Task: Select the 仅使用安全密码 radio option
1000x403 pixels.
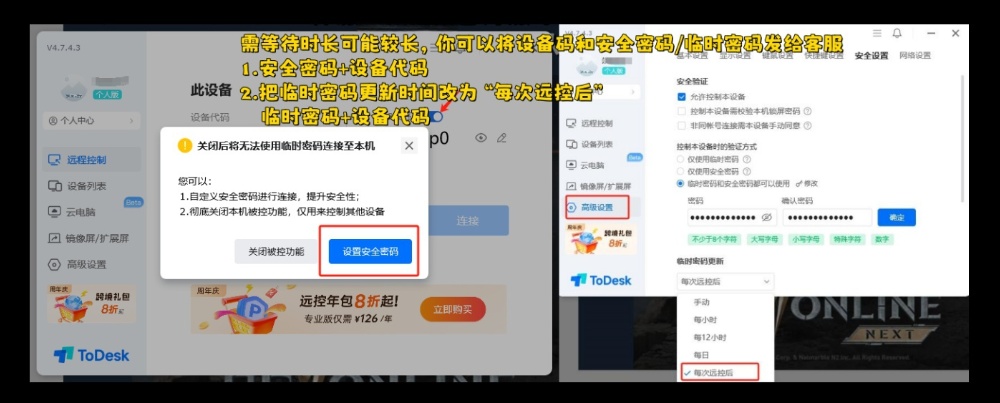Action: (x=680, y=171)
